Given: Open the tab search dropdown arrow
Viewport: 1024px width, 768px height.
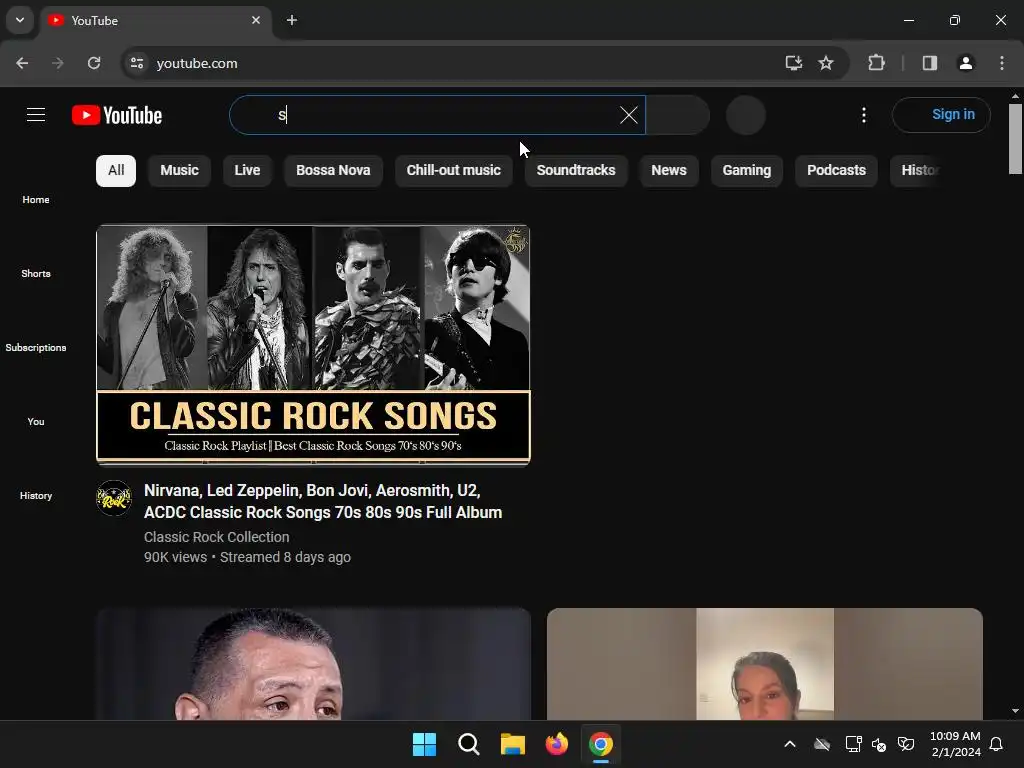Looking at the screenshot, I should (x=20, y=20).
